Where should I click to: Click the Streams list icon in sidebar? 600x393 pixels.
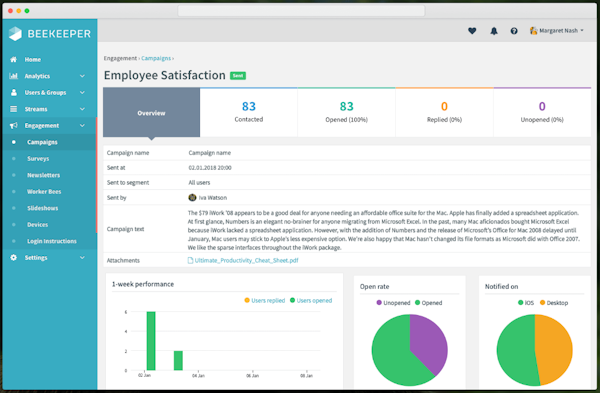click(x=13, y=109)
